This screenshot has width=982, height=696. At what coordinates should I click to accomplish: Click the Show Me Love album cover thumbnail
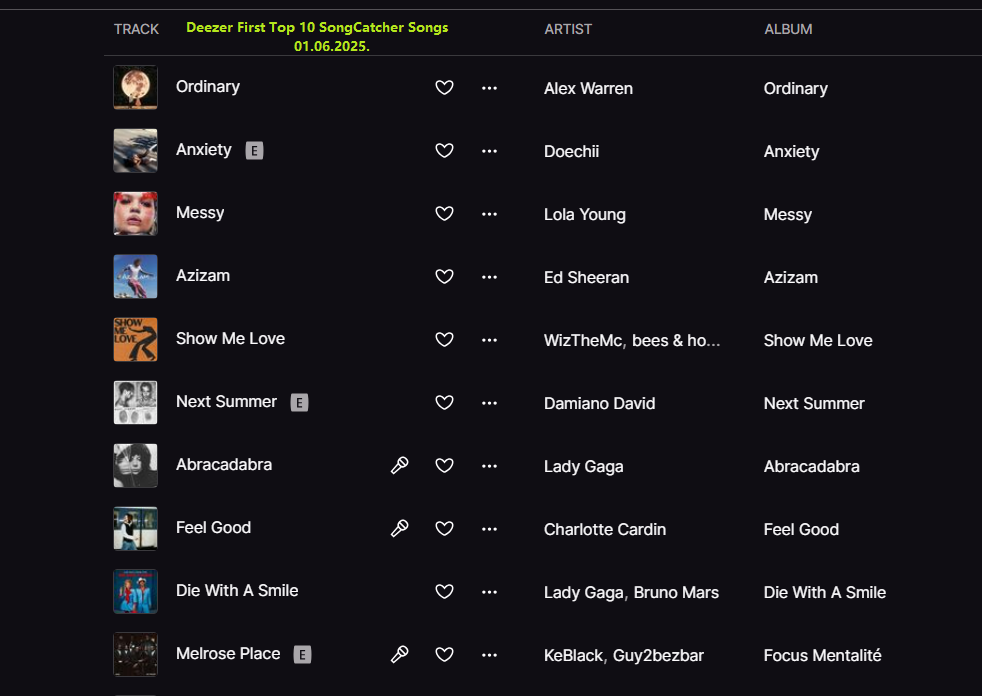135,339
